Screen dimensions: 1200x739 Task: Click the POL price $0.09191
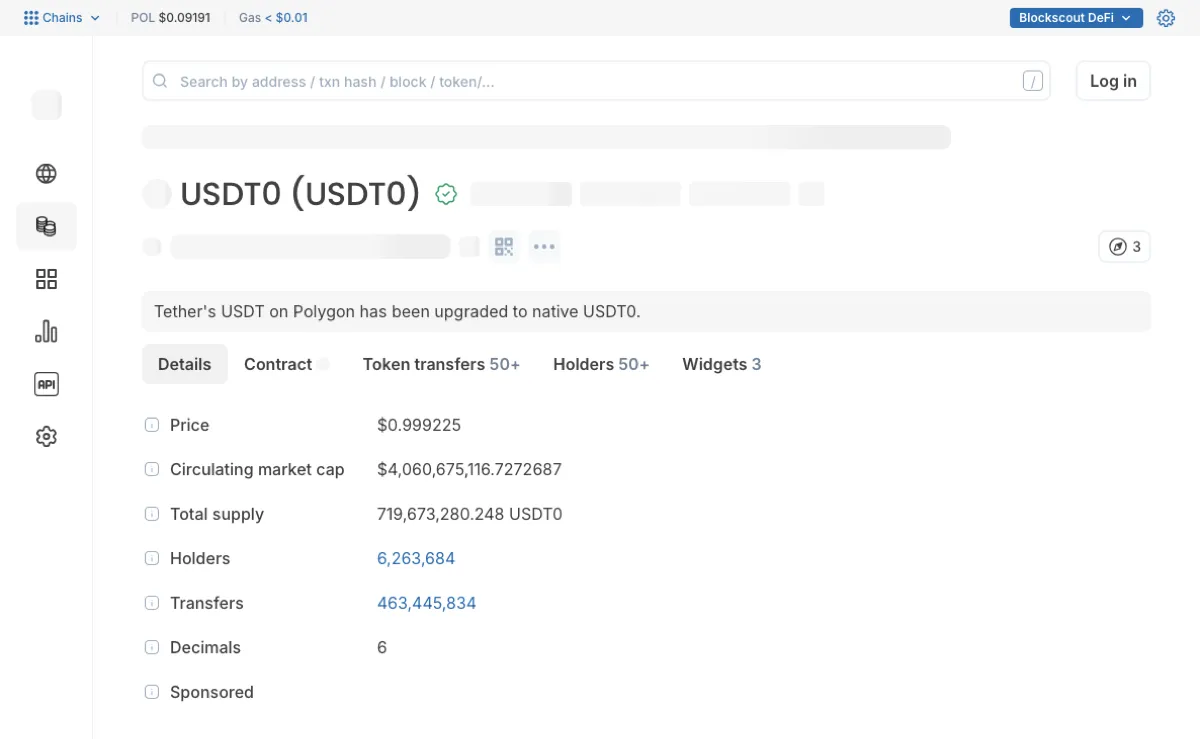pyautogui.click(x=171, y=18)
